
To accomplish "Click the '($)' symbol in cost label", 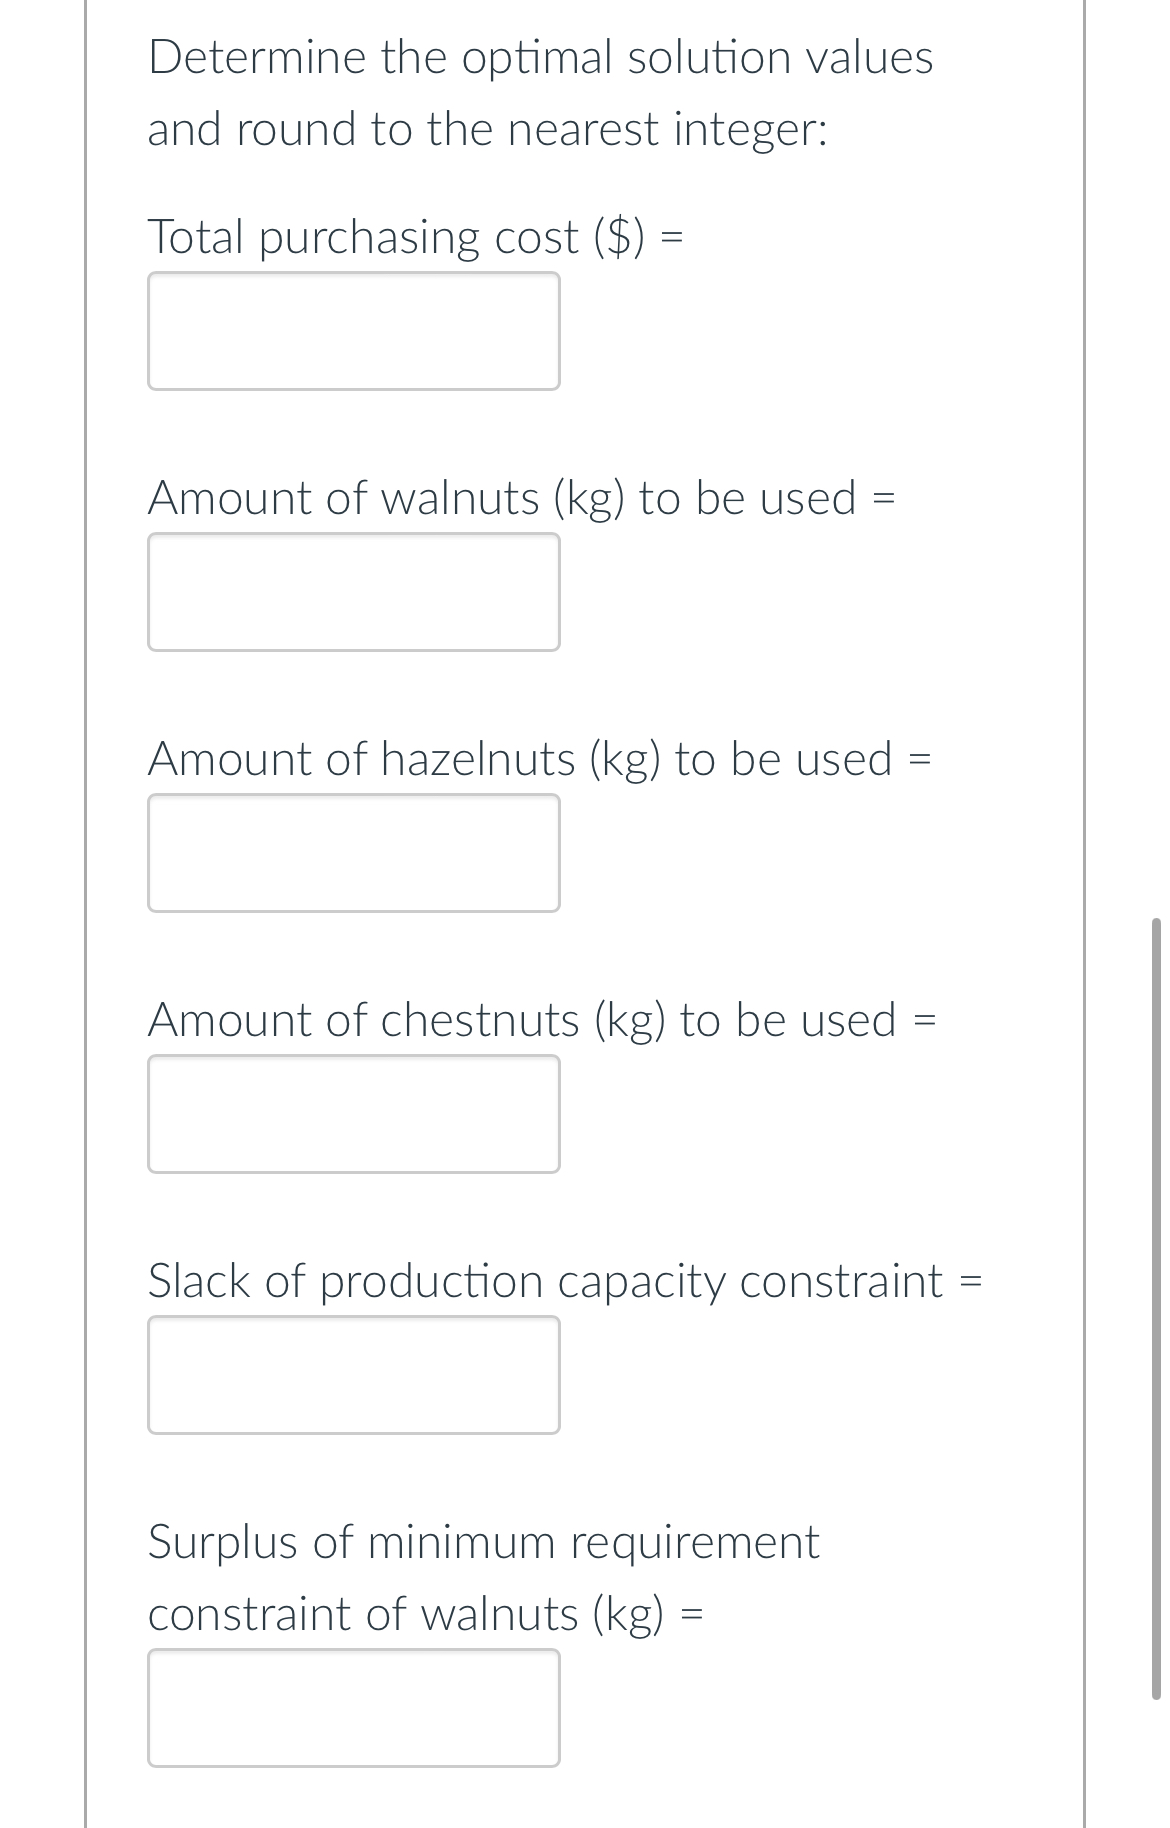I will [619, 238].
